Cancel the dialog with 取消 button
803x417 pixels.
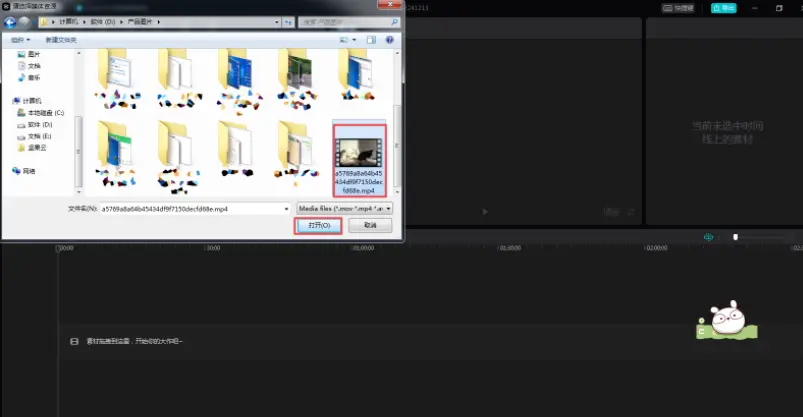point(370,225)
